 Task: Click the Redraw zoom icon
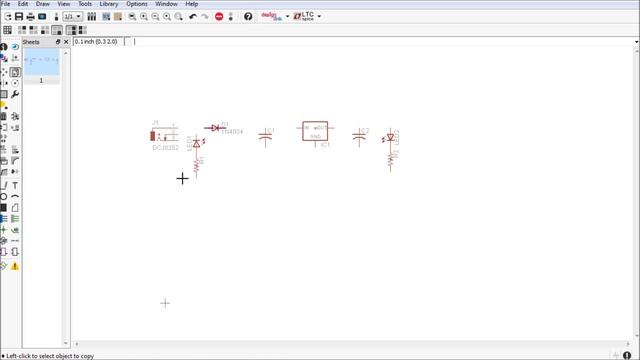(x=167, y=16)
